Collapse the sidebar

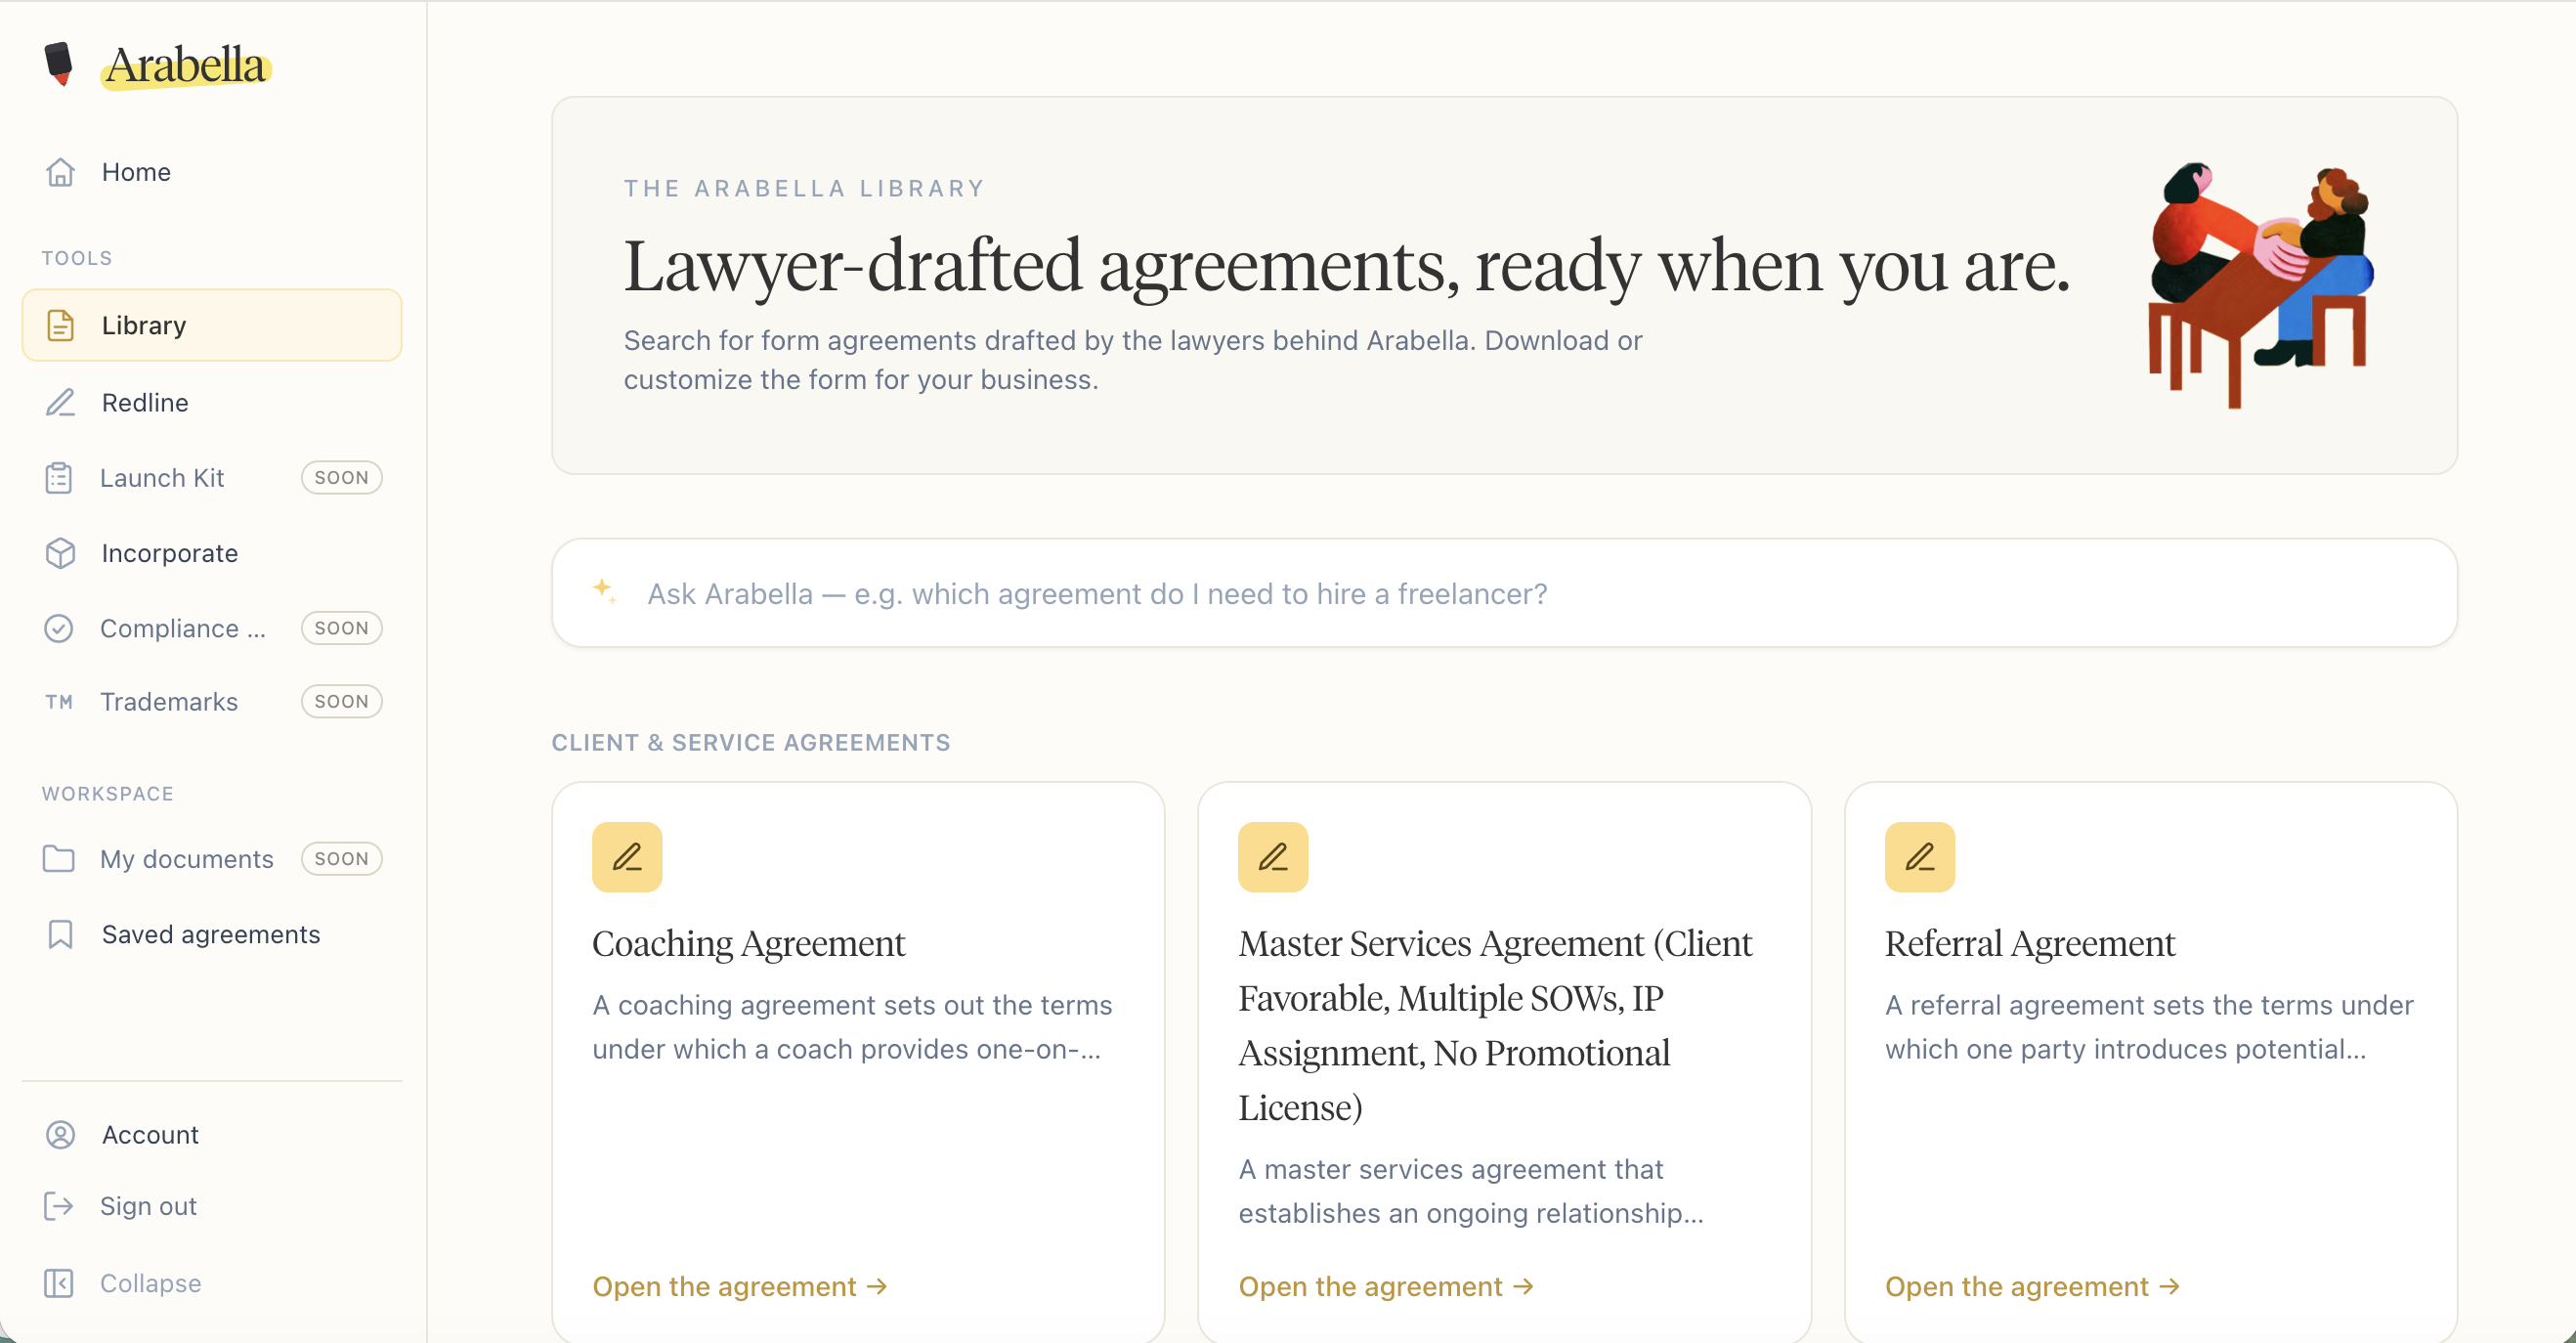(212, 1283)
